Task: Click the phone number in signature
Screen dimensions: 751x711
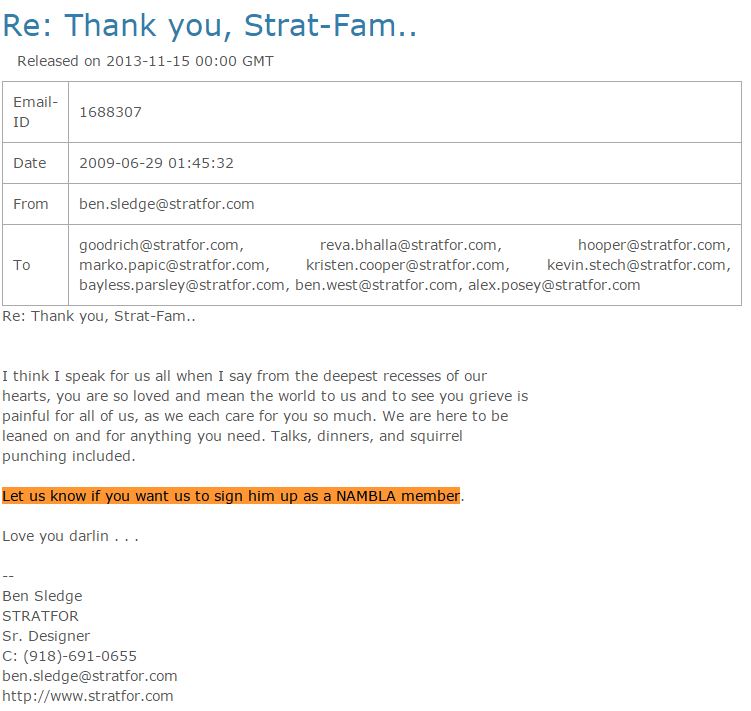Action: (x=69, y=656)
